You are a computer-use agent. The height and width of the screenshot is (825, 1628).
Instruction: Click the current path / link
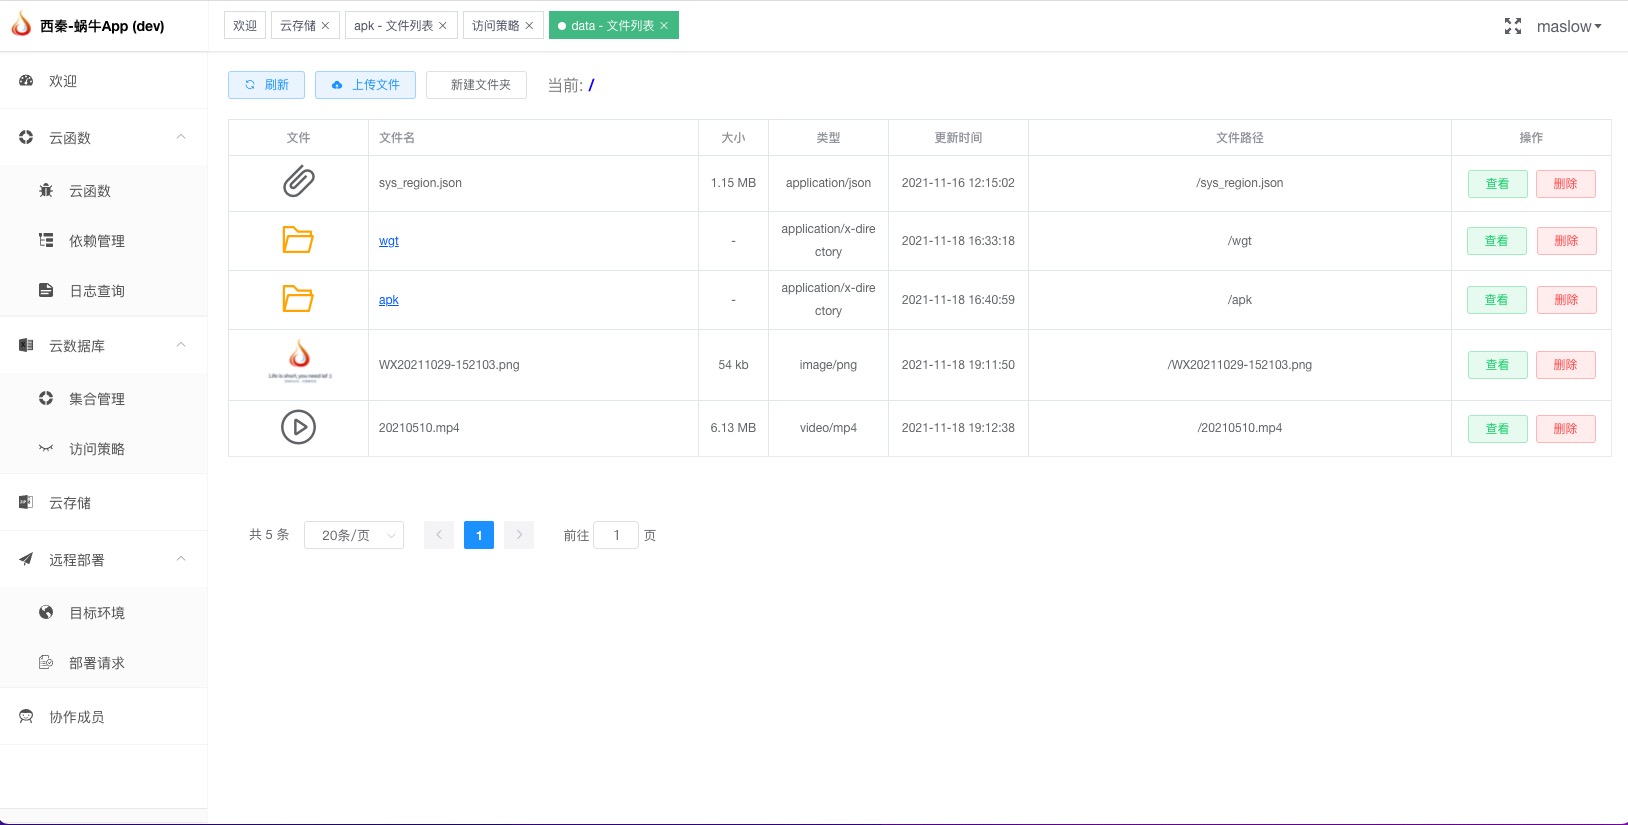pos(591,85)
